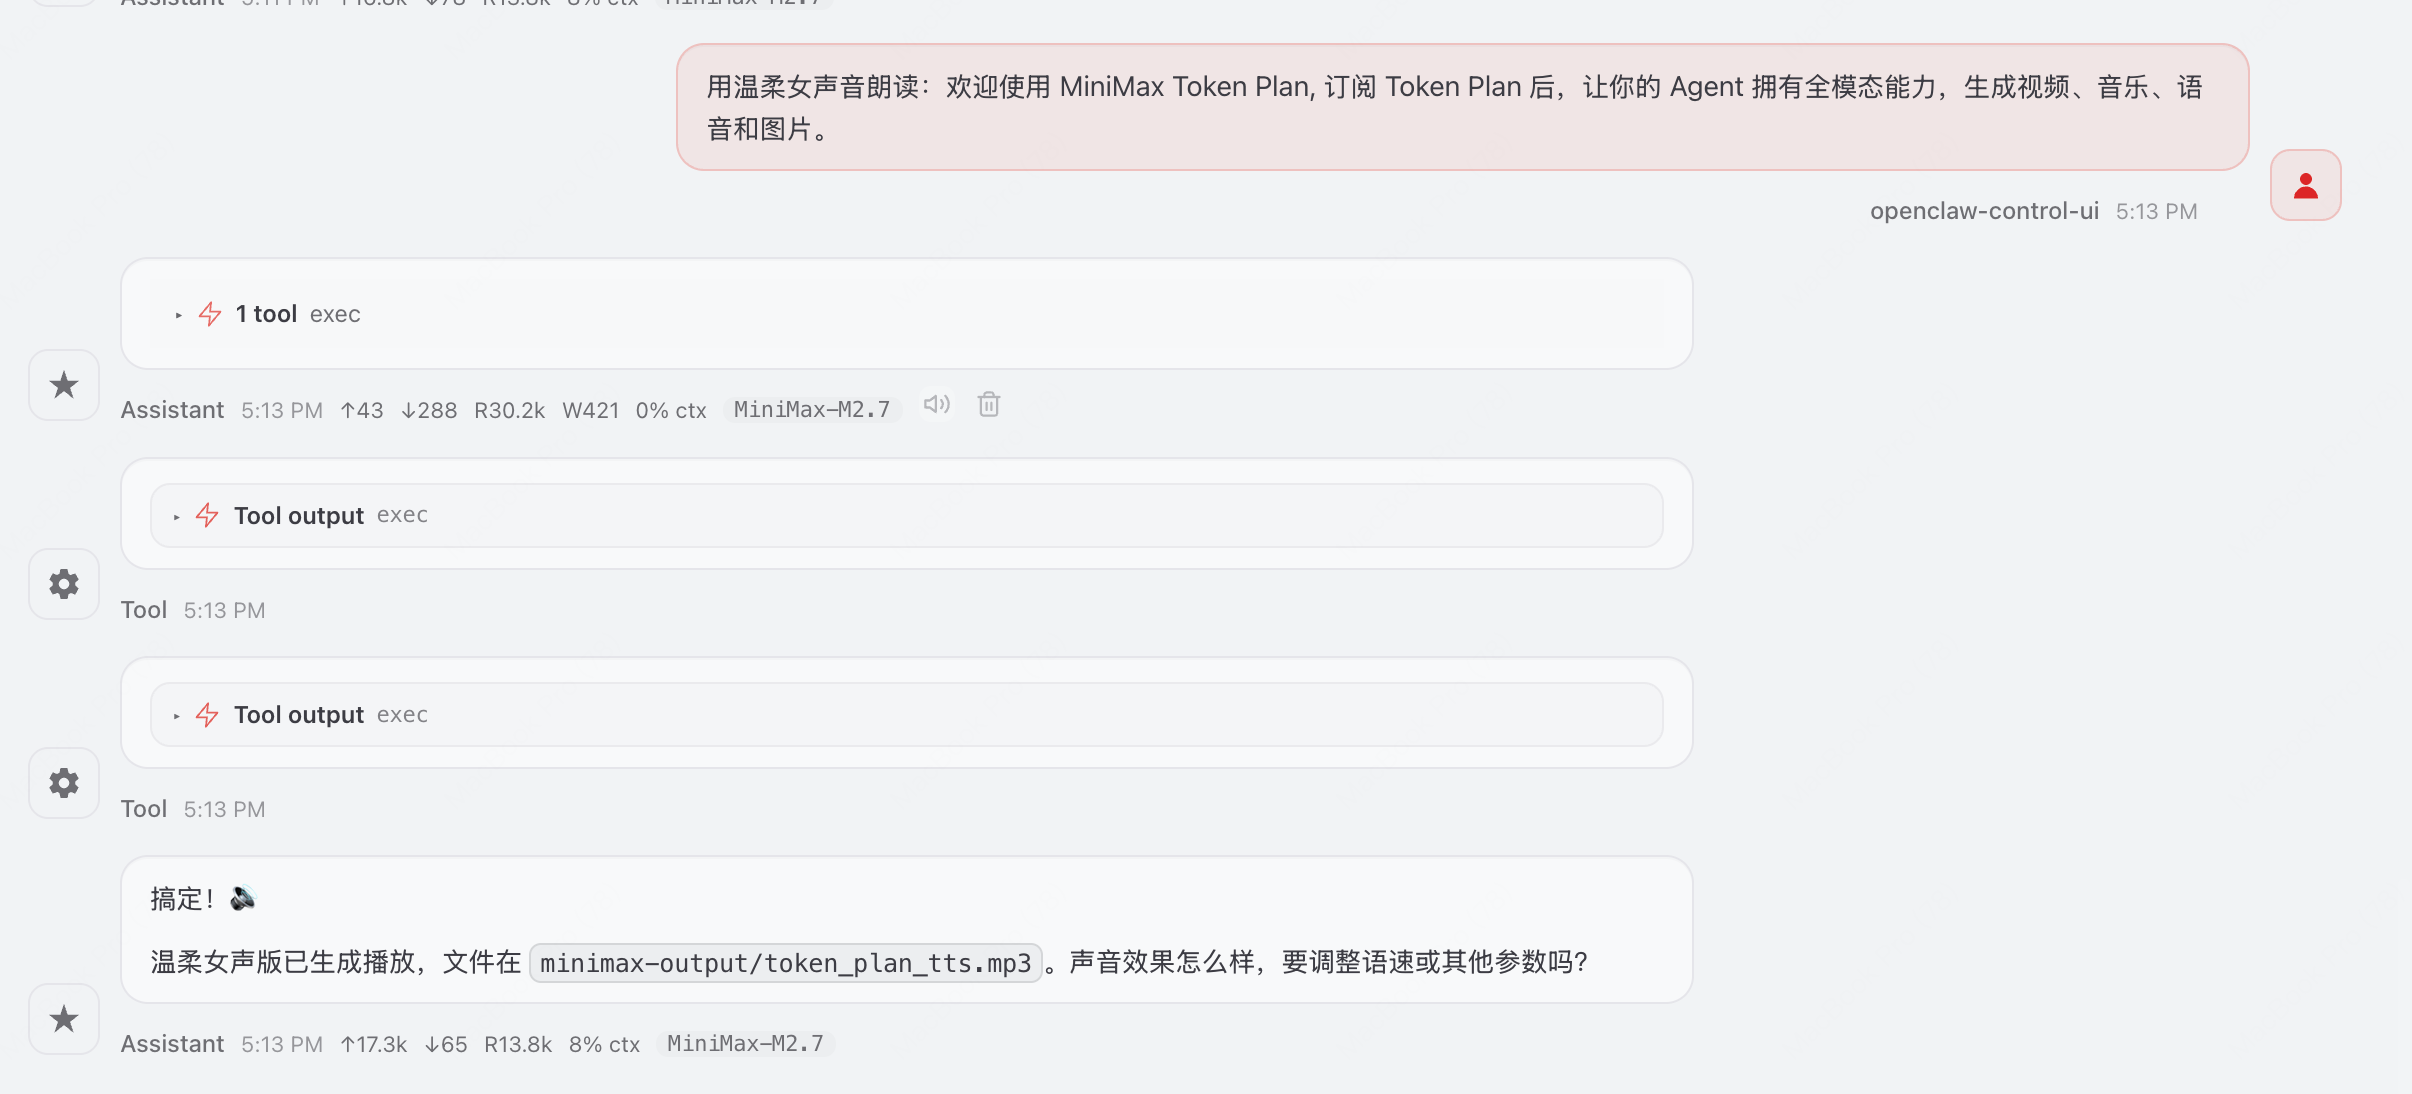Viewport: 2412px width, 1094px height.
Task: Click the lightning icon in first Tool output
Action: [x=207, y=516]
